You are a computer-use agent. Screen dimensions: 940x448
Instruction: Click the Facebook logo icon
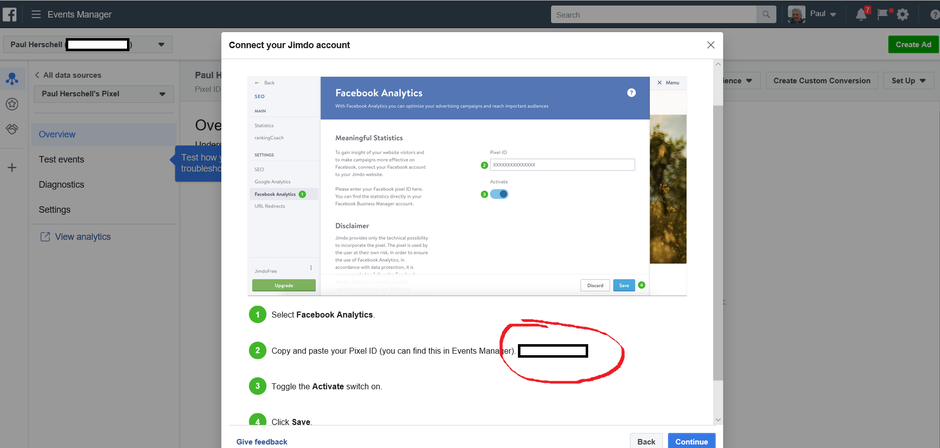click(10, 14)
